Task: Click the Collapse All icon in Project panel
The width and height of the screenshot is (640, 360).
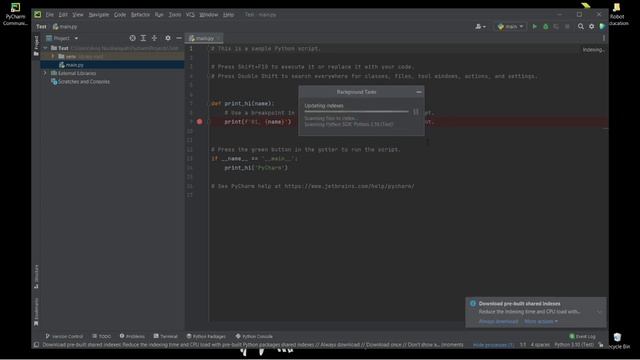Action: click(154, 38)
